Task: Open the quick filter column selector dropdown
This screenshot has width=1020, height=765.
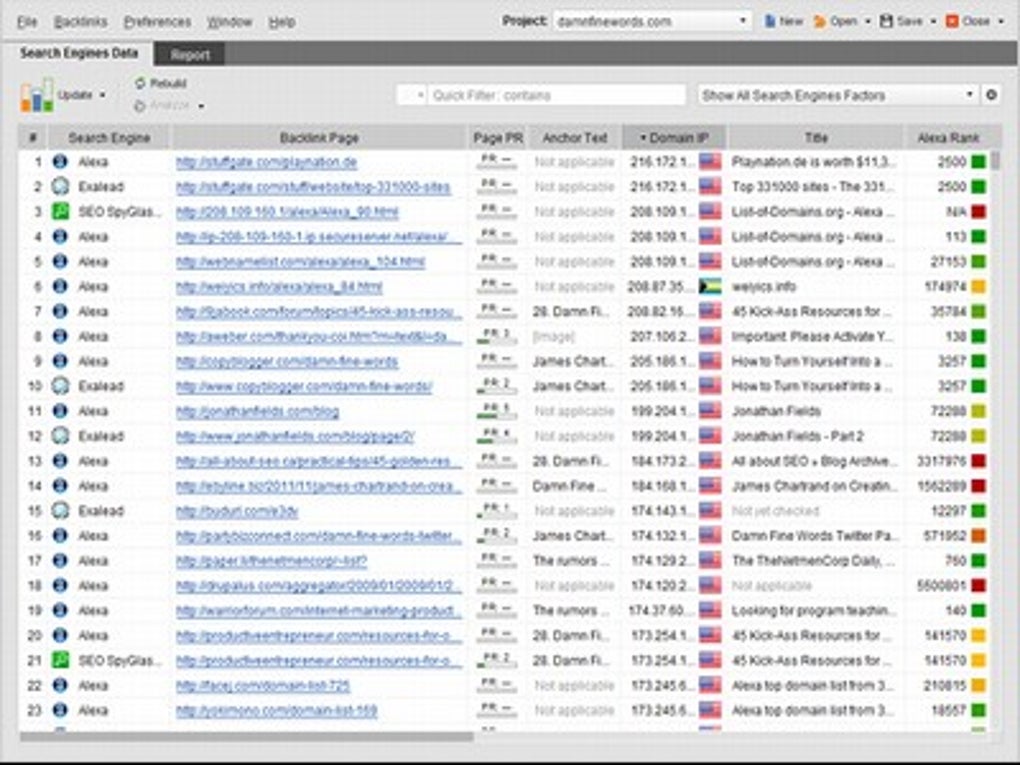Action: (411, 96)
